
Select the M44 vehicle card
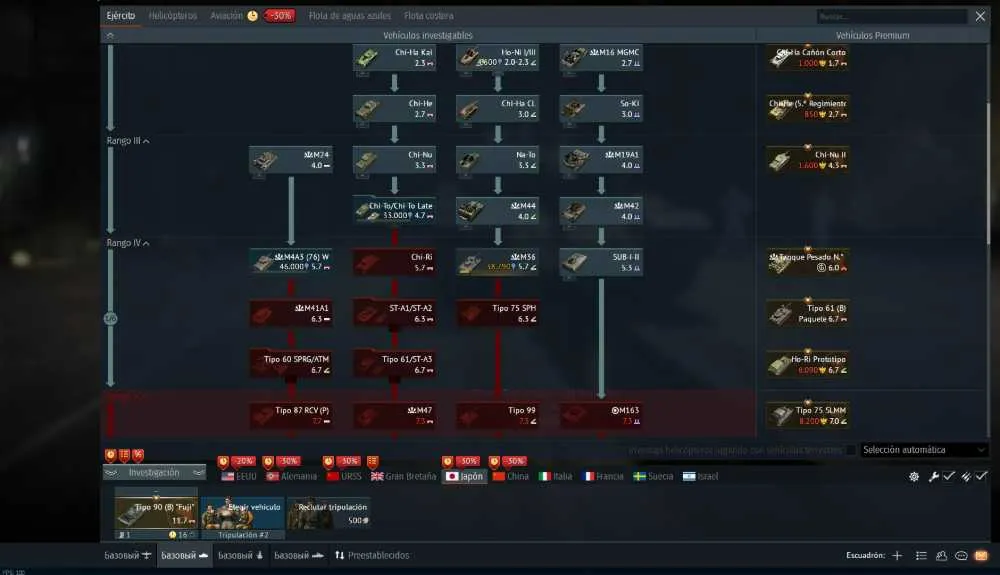click(497, 210)
